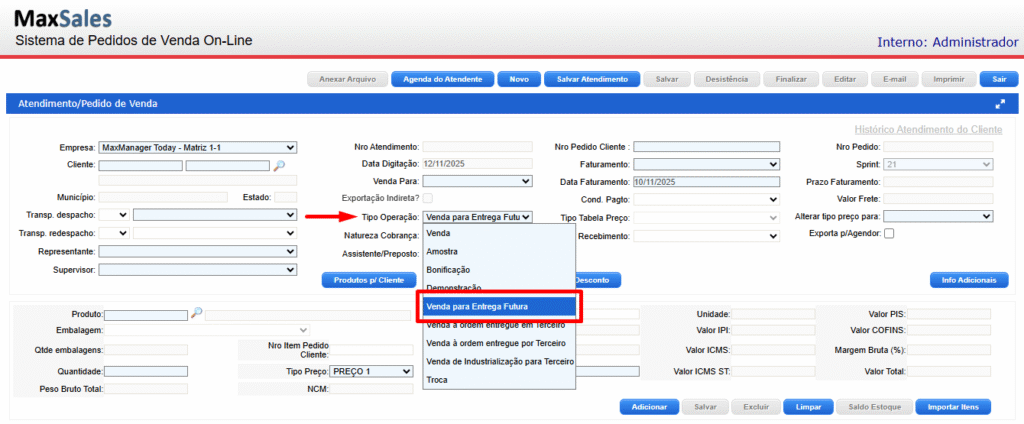This screenshot has height=424, width=1024.
Task: Toggle the Exportação Indireta checkbox
Action: click(x=428, y=199)
